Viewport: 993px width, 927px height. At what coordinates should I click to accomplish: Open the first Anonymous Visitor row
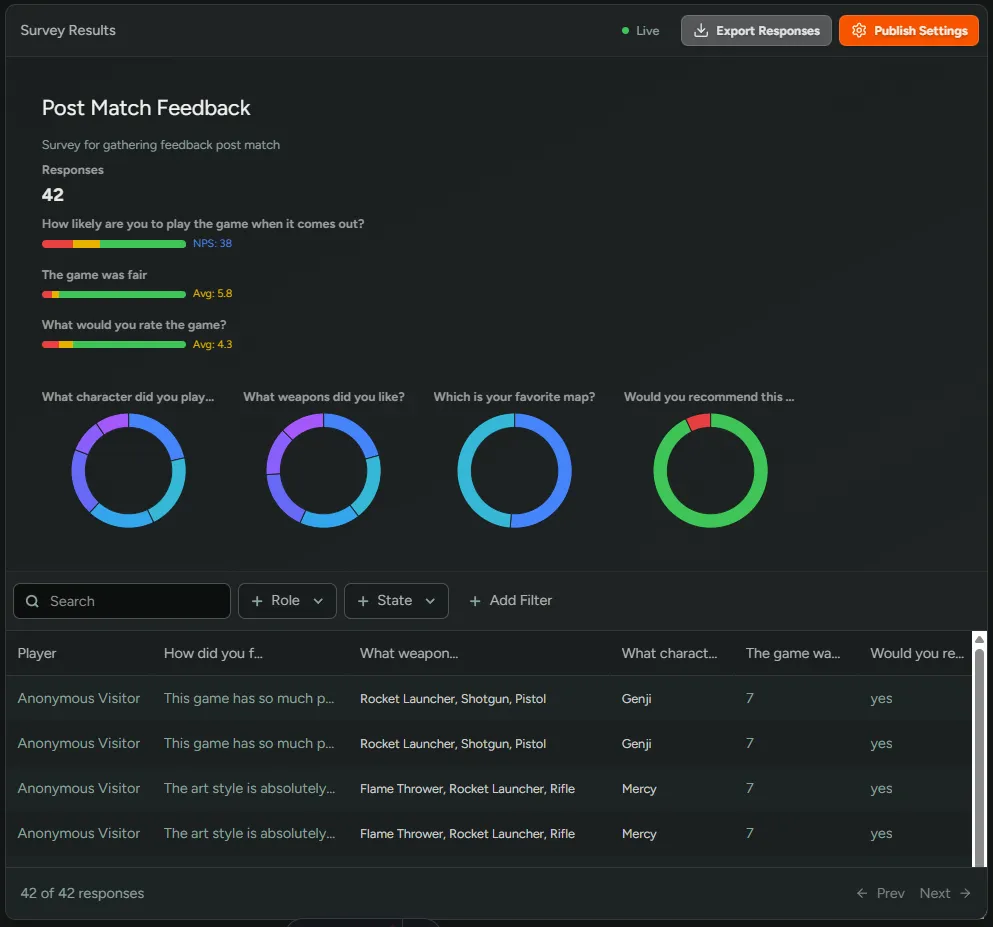[x=79, y=698]
